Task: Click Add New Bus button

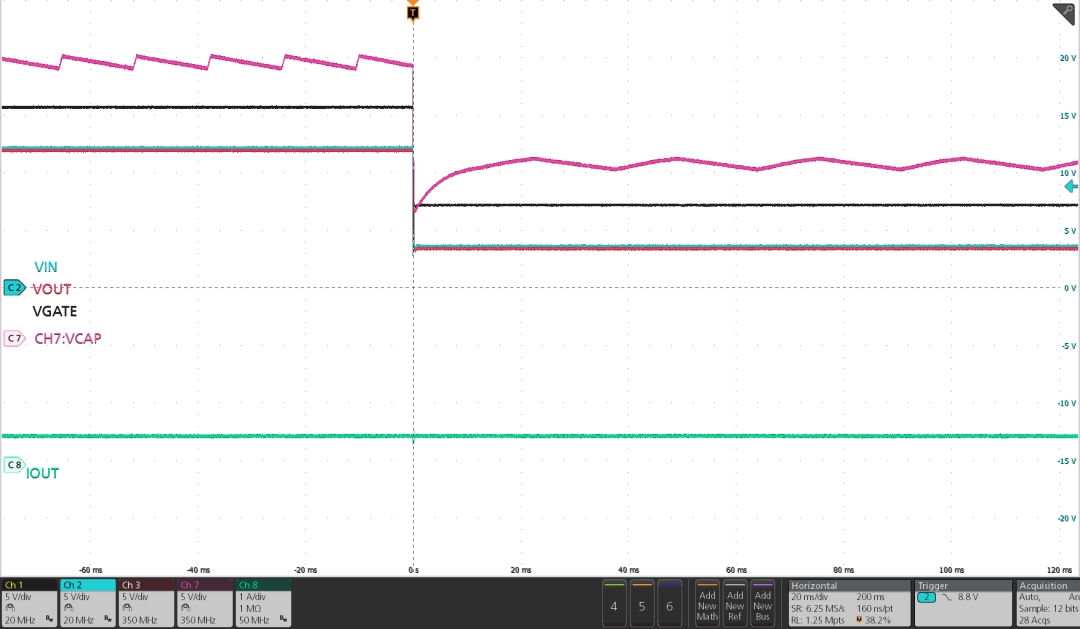Action: pos(763,603)
